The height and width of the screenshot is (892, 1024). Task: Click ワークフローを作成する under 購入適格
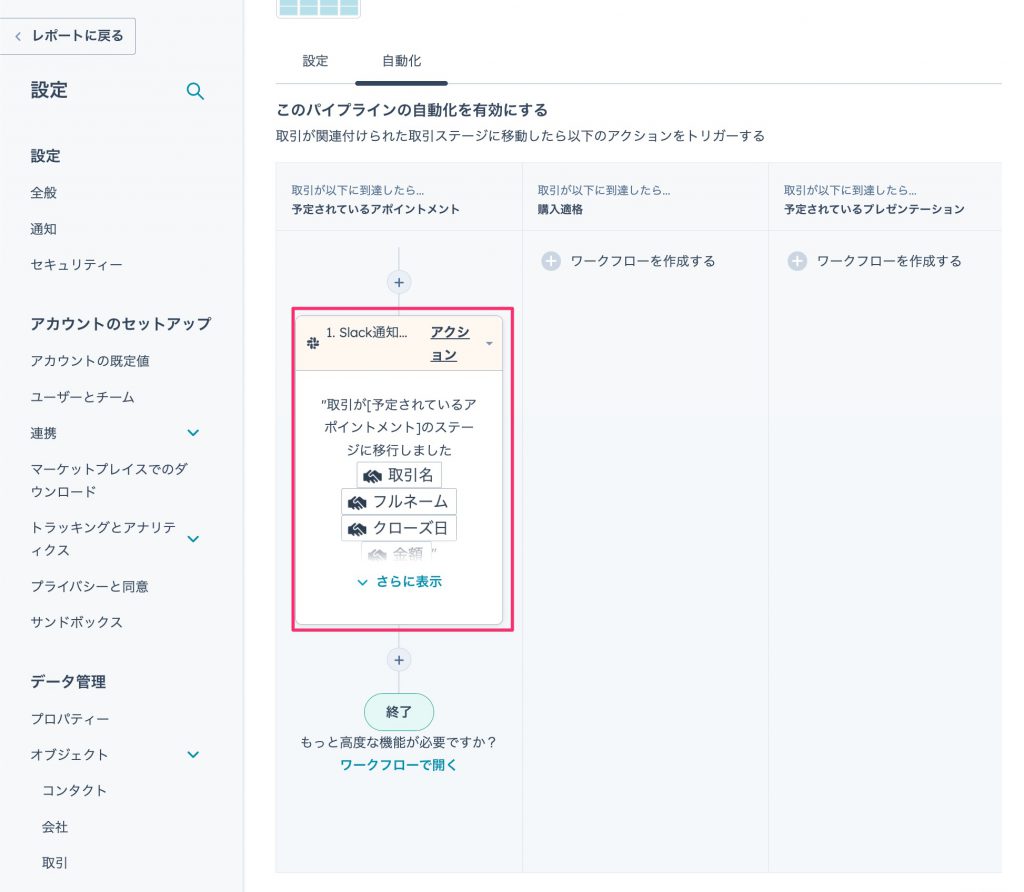(x=643, y=261)
